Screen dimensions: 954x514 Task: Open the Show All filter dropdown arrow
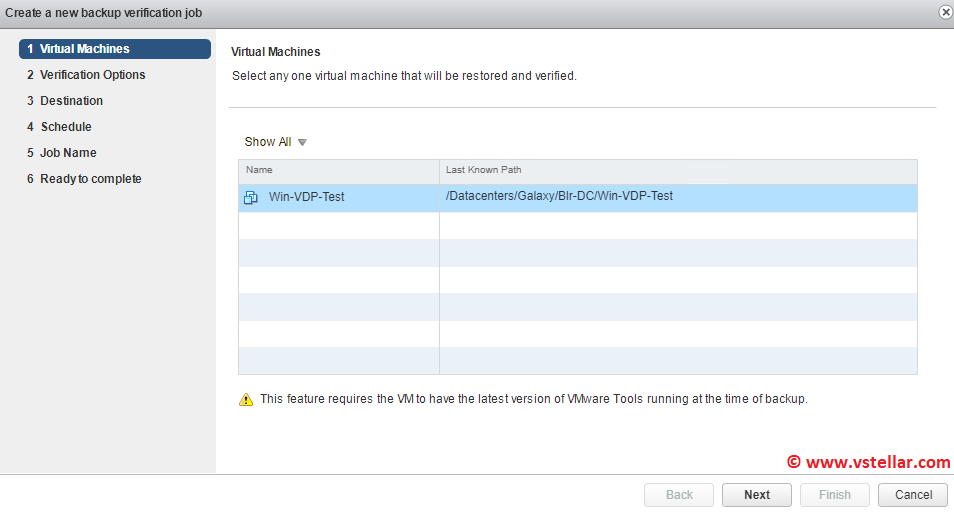(x=302, y=142)
